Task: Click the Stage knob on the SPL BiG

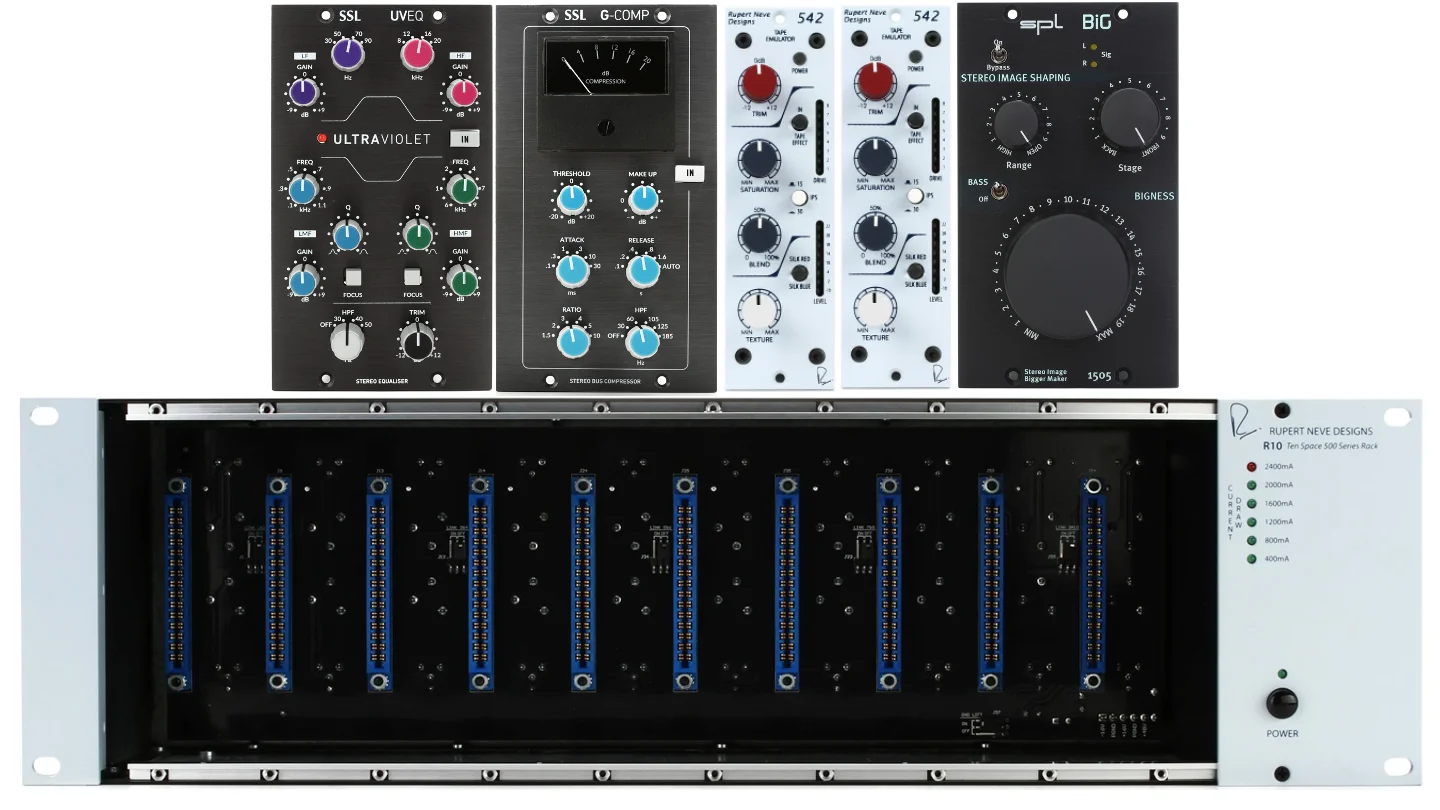Action: (1130, 119)
